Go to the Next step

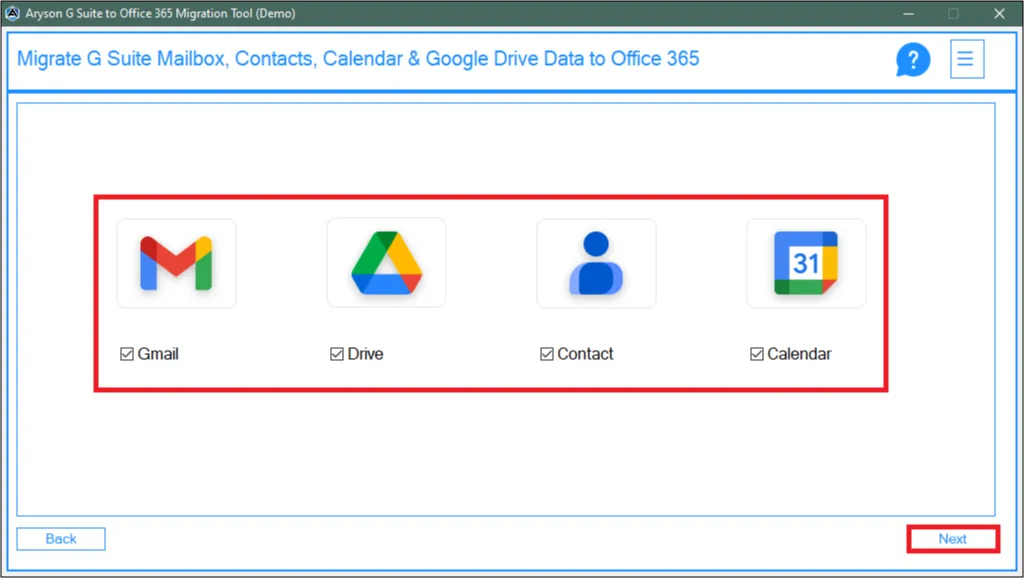coord(953,539)
